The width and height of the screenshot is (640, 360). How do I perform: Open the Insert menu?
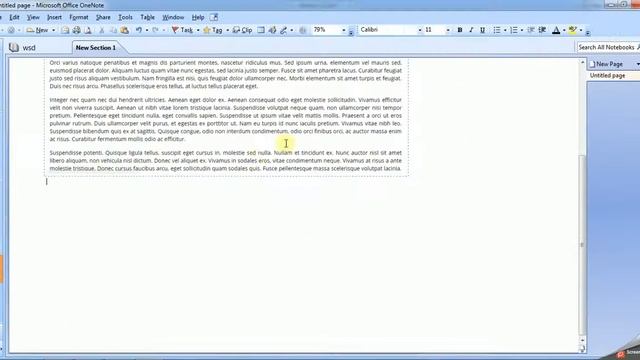[54, 17]
